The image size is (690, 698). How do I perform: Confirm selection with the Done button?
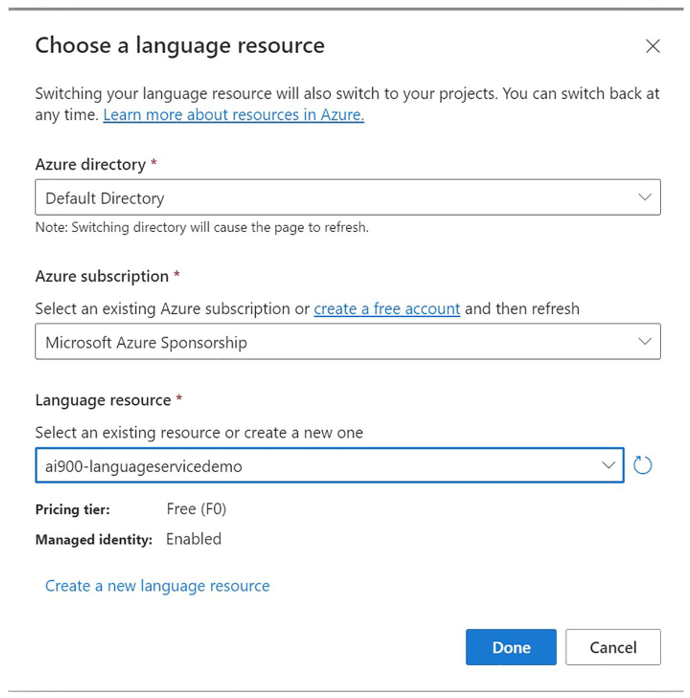511,647
